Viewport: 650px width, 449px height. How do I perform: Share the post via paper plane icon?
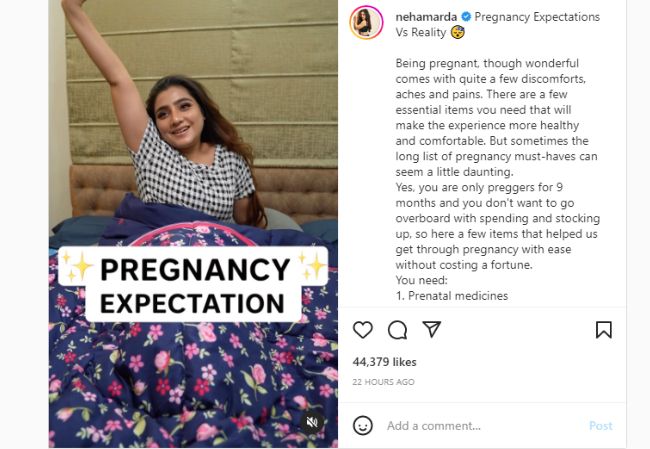pyautogui.click(x=432, y=329)
